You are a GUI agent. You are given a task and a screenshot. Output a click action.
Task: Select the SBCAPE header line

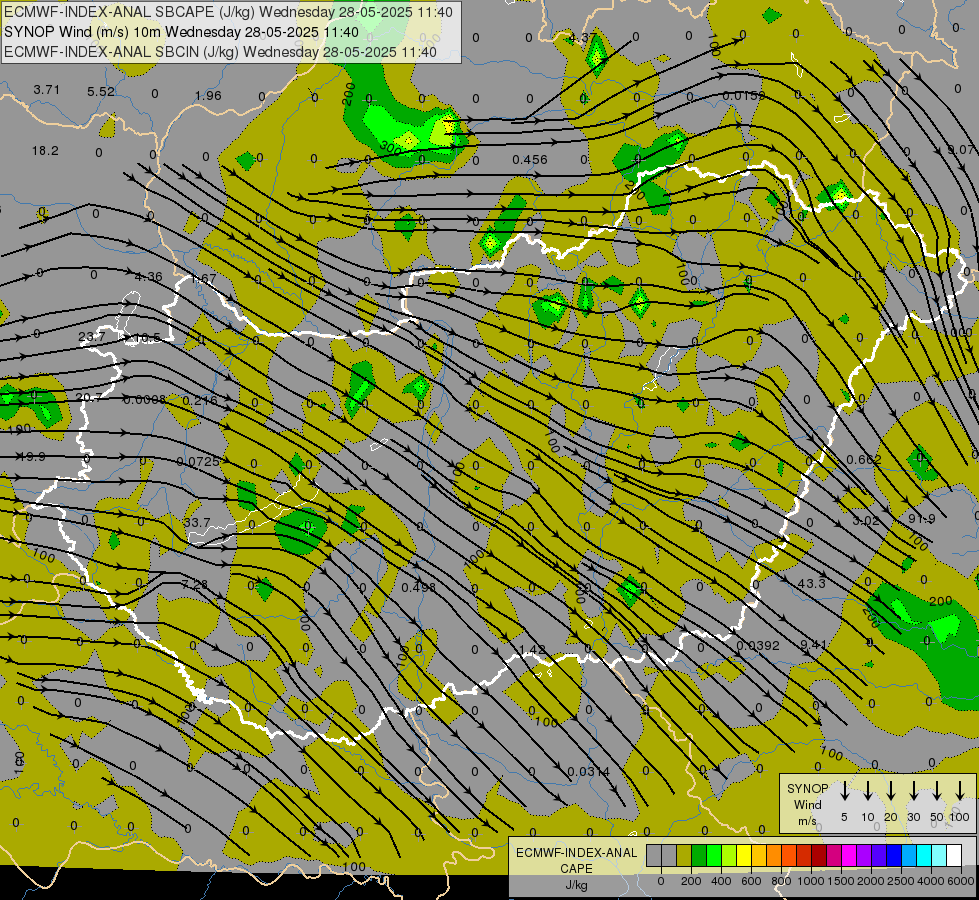pos(229,12)
